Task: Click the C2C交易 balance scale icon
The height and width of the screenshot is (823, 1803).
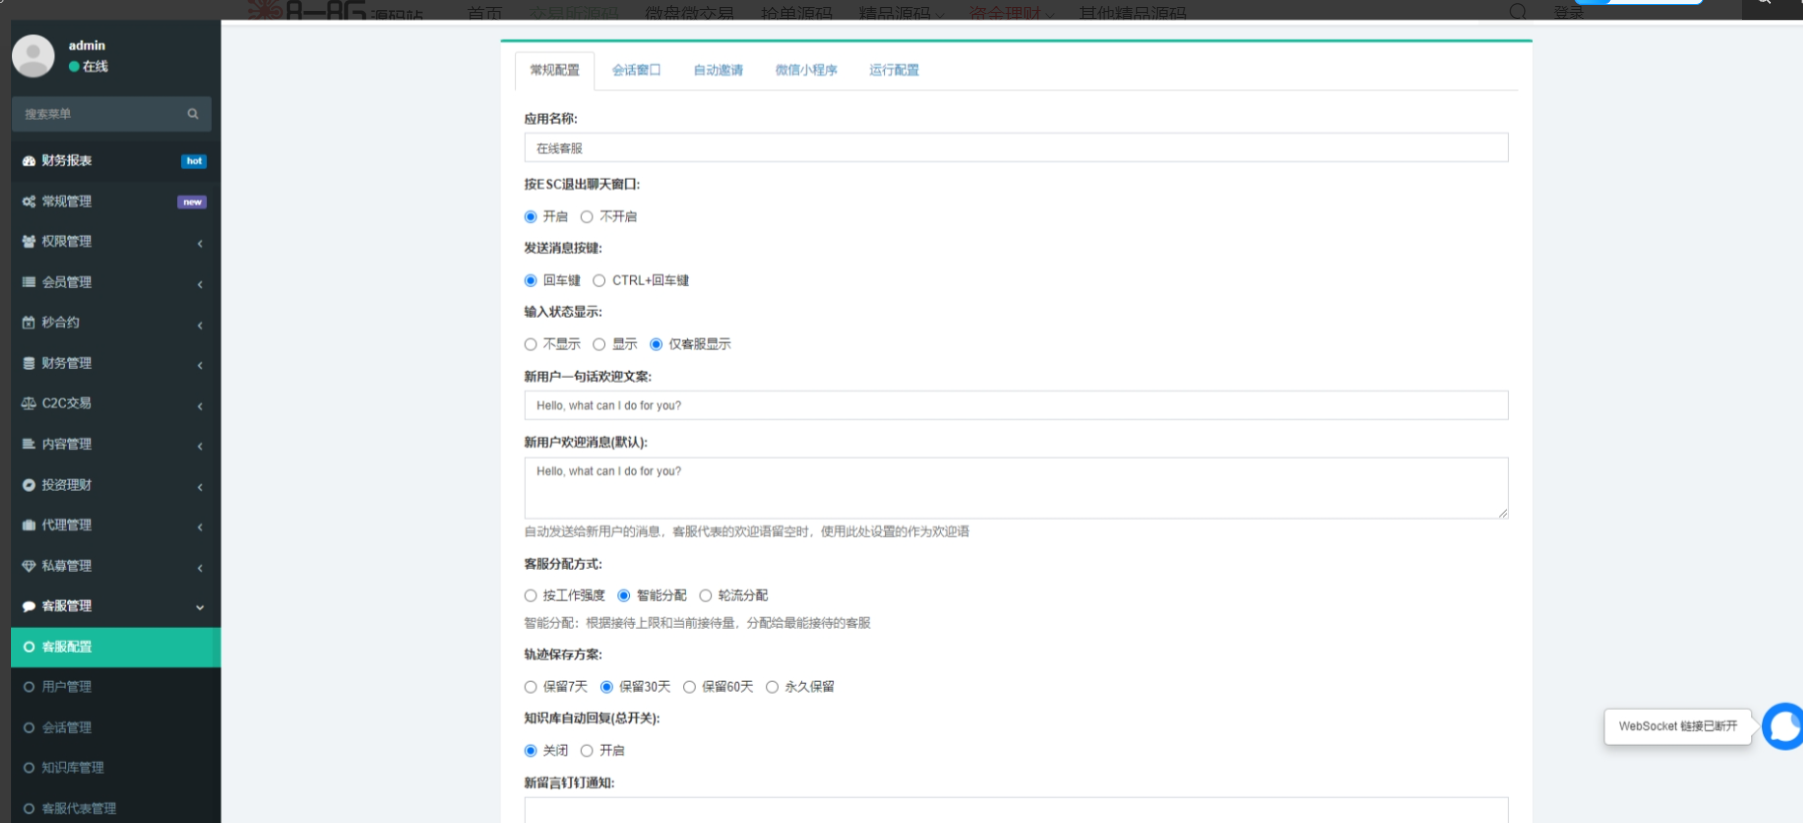Action: (29, 404)
